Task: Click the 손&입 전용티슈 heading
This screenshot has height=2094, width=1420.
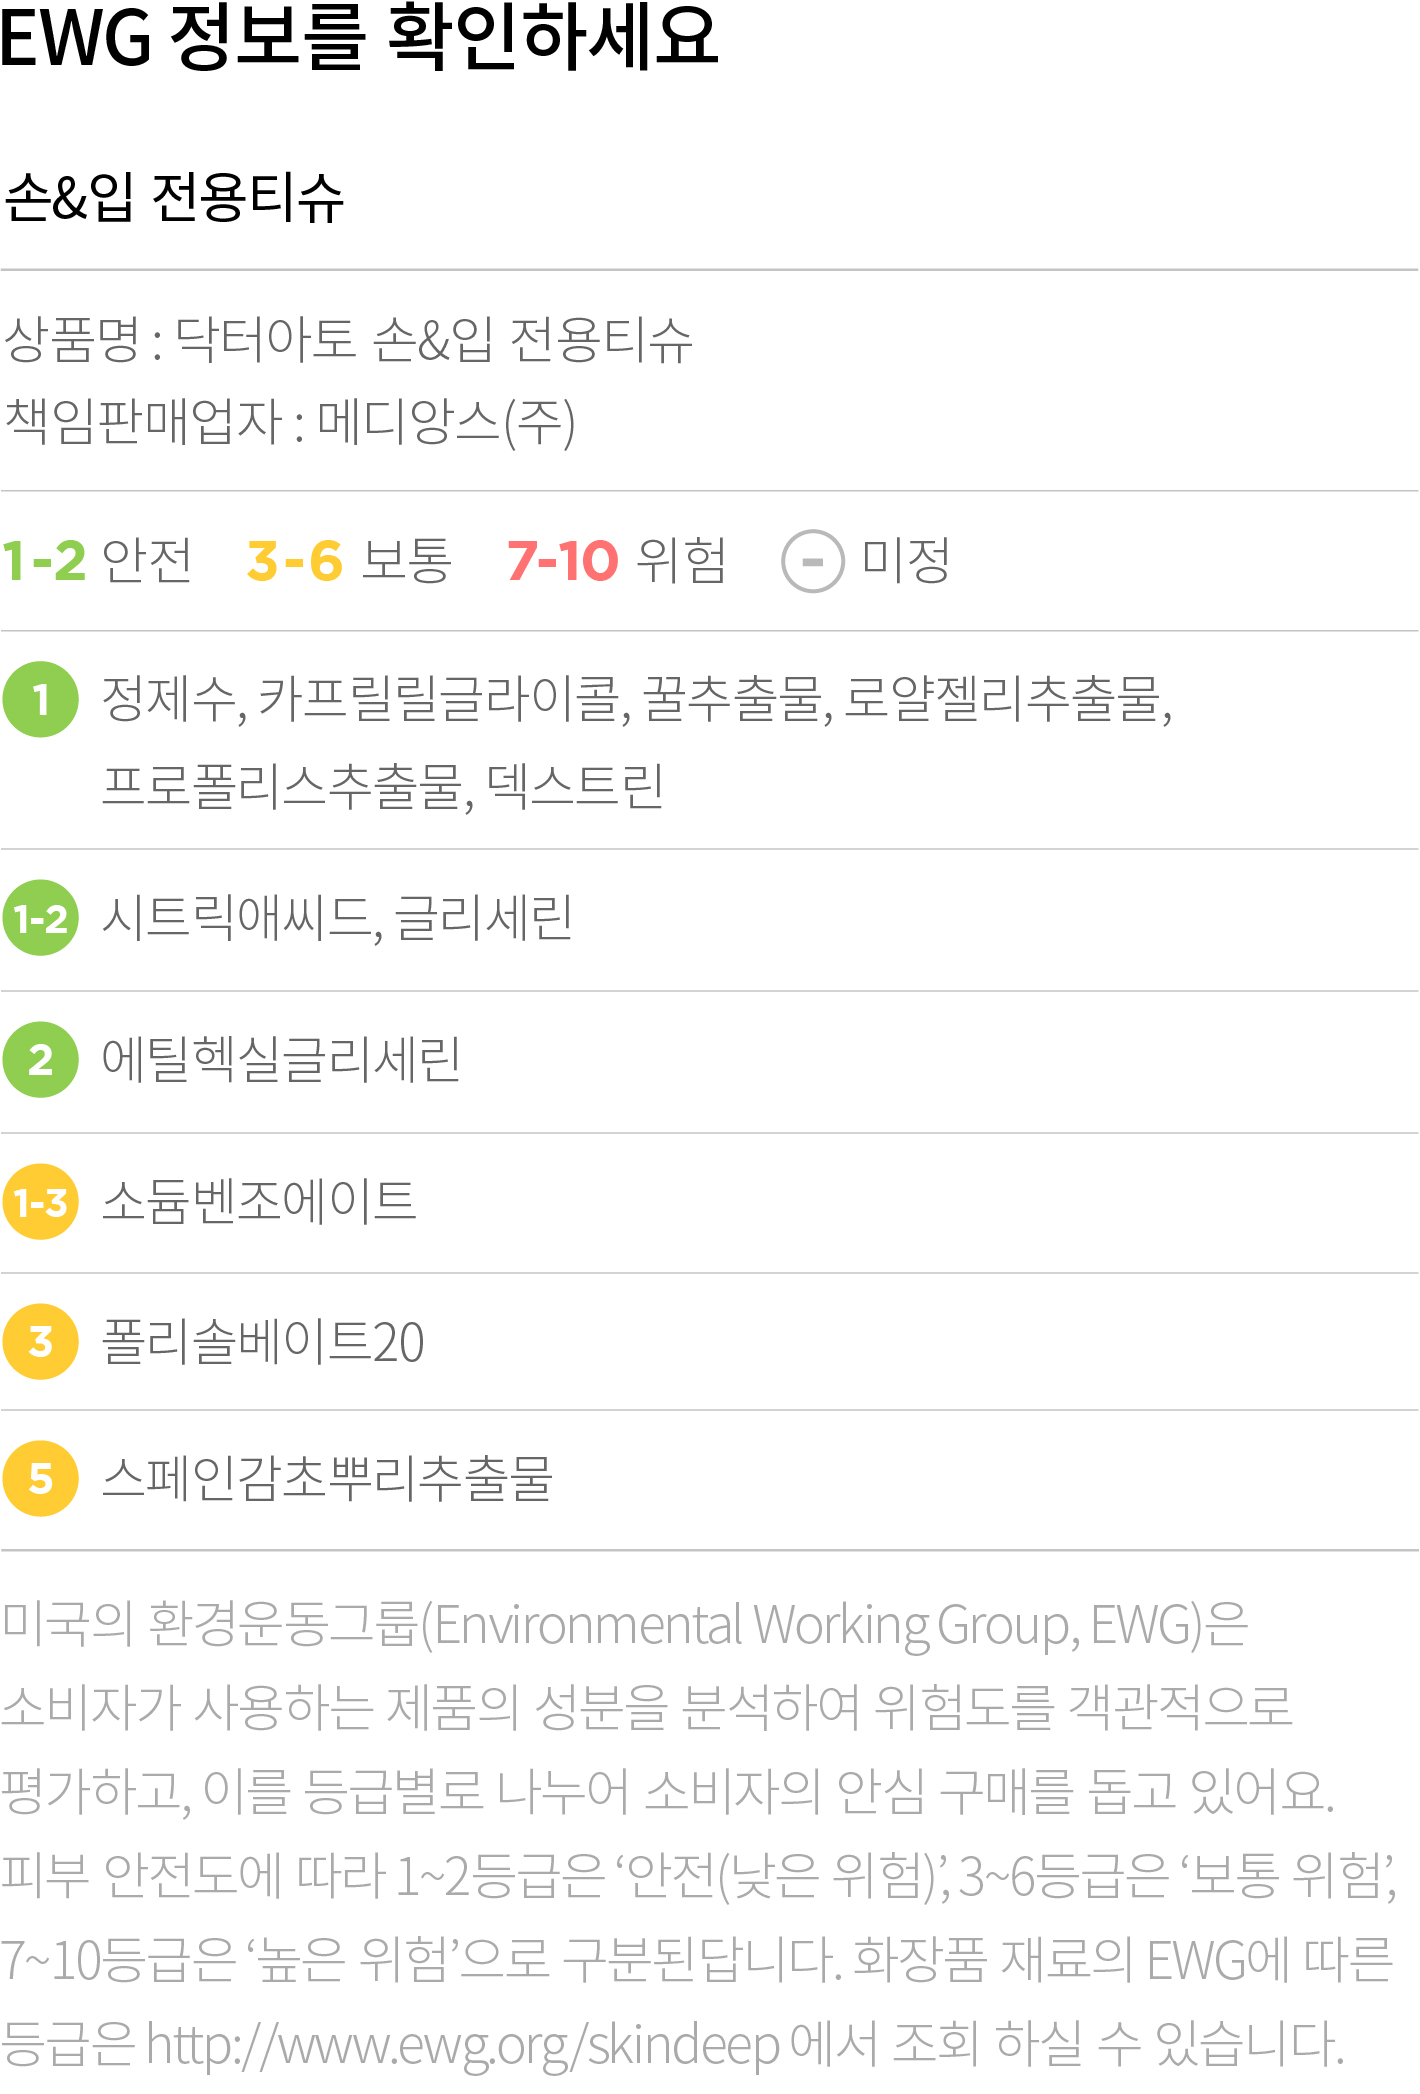Action: pos(174,197)
